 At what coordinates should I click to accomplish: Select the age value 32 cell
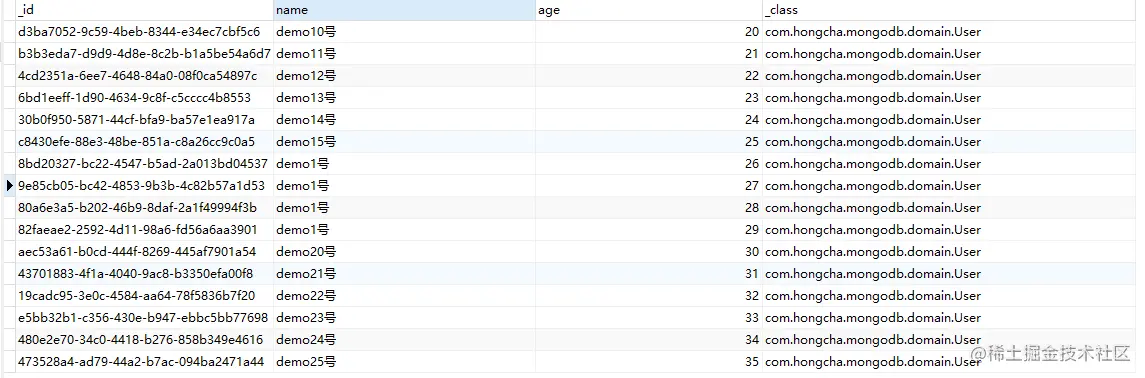click(648, 296)
